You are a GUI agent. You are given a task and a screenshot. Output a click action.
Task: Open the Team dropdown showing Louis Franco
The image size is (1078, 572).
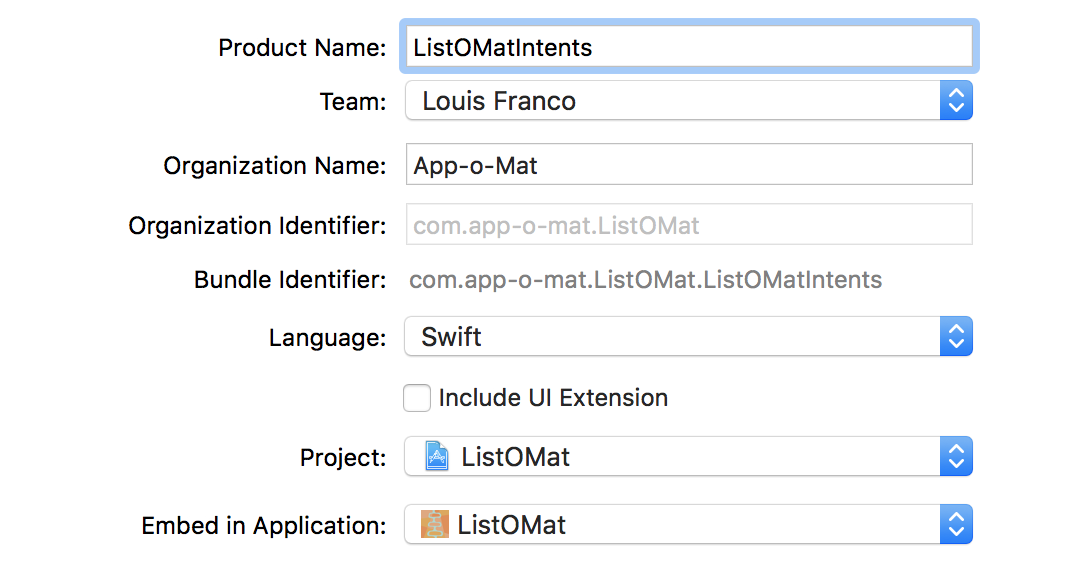(670, 101)
